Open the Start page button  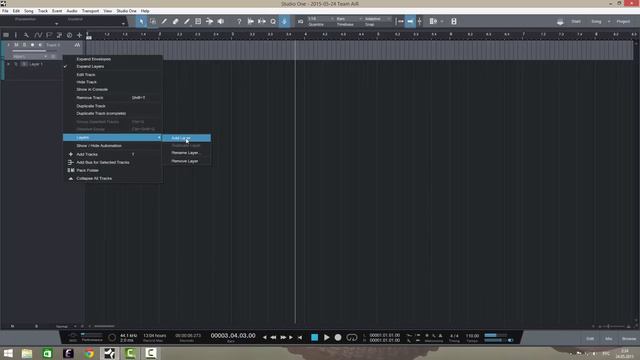point(576,21)
